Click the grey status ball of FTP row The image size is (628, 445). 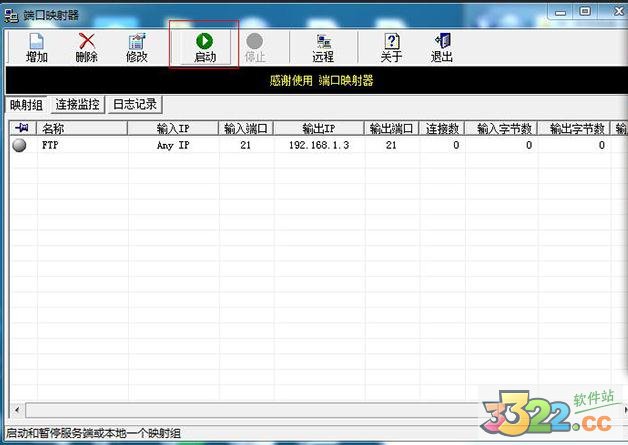[x=19, y=145]
